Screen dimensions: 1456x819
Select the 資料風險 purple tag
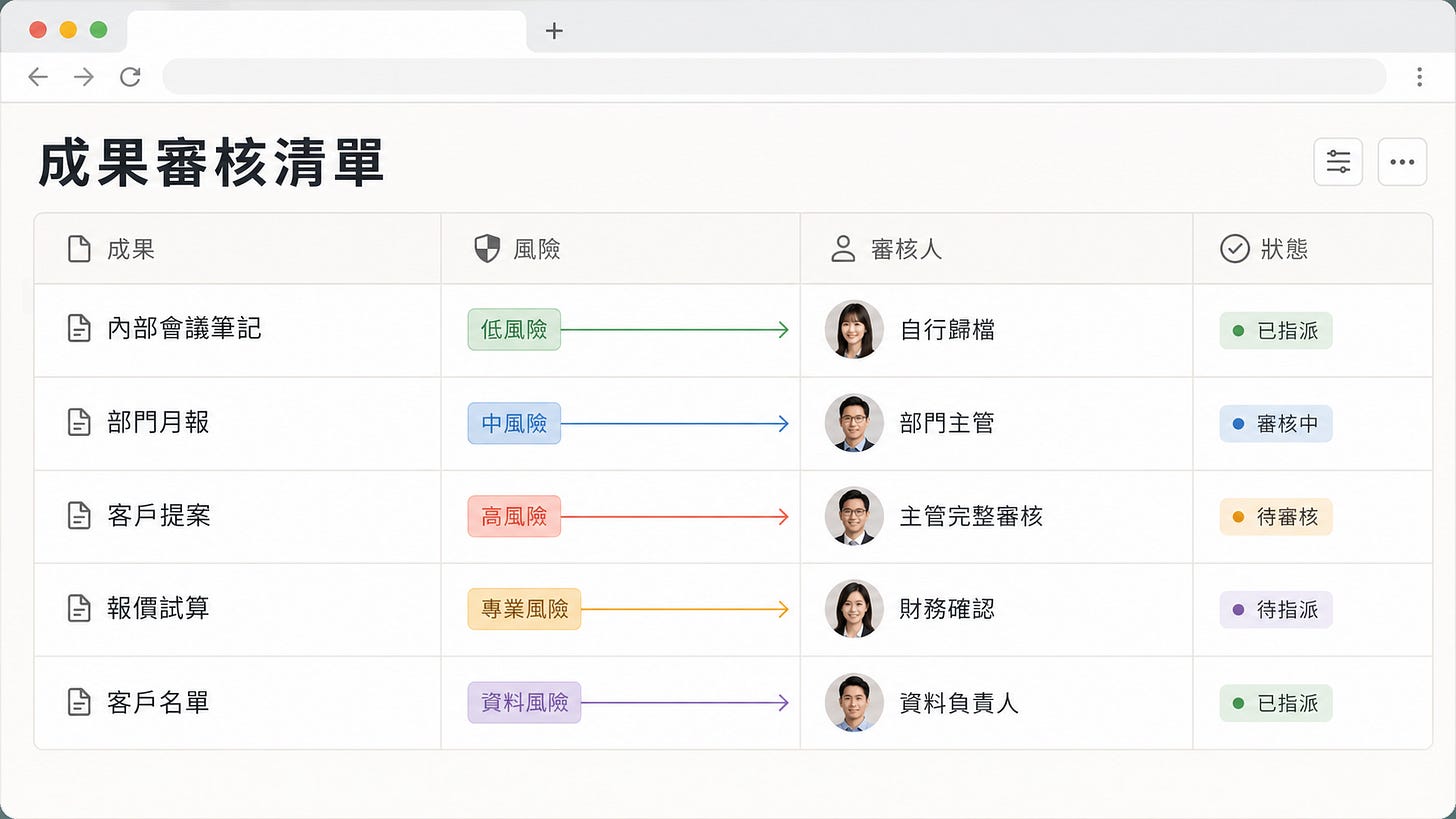(524, 702)
